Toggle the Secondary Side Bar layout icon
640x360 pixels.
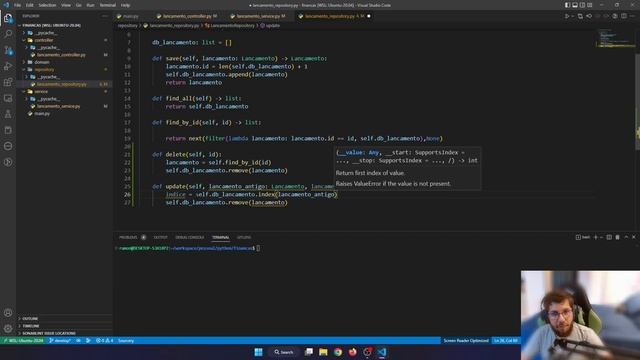582,5
